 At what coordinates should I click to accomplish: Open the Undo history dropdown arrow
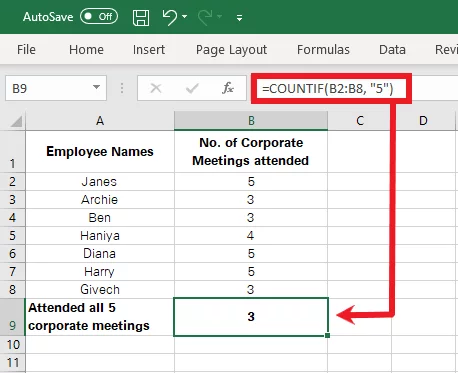[x=185, y=16]
